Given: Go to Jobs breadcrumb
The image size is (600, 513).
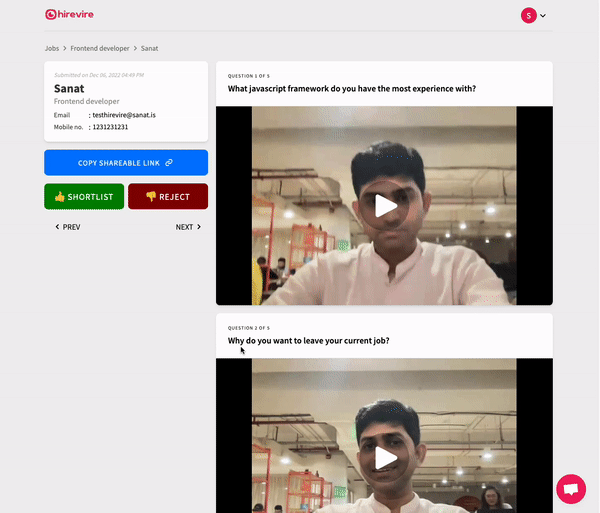Looking at the screenshot, I should (52, 48).
